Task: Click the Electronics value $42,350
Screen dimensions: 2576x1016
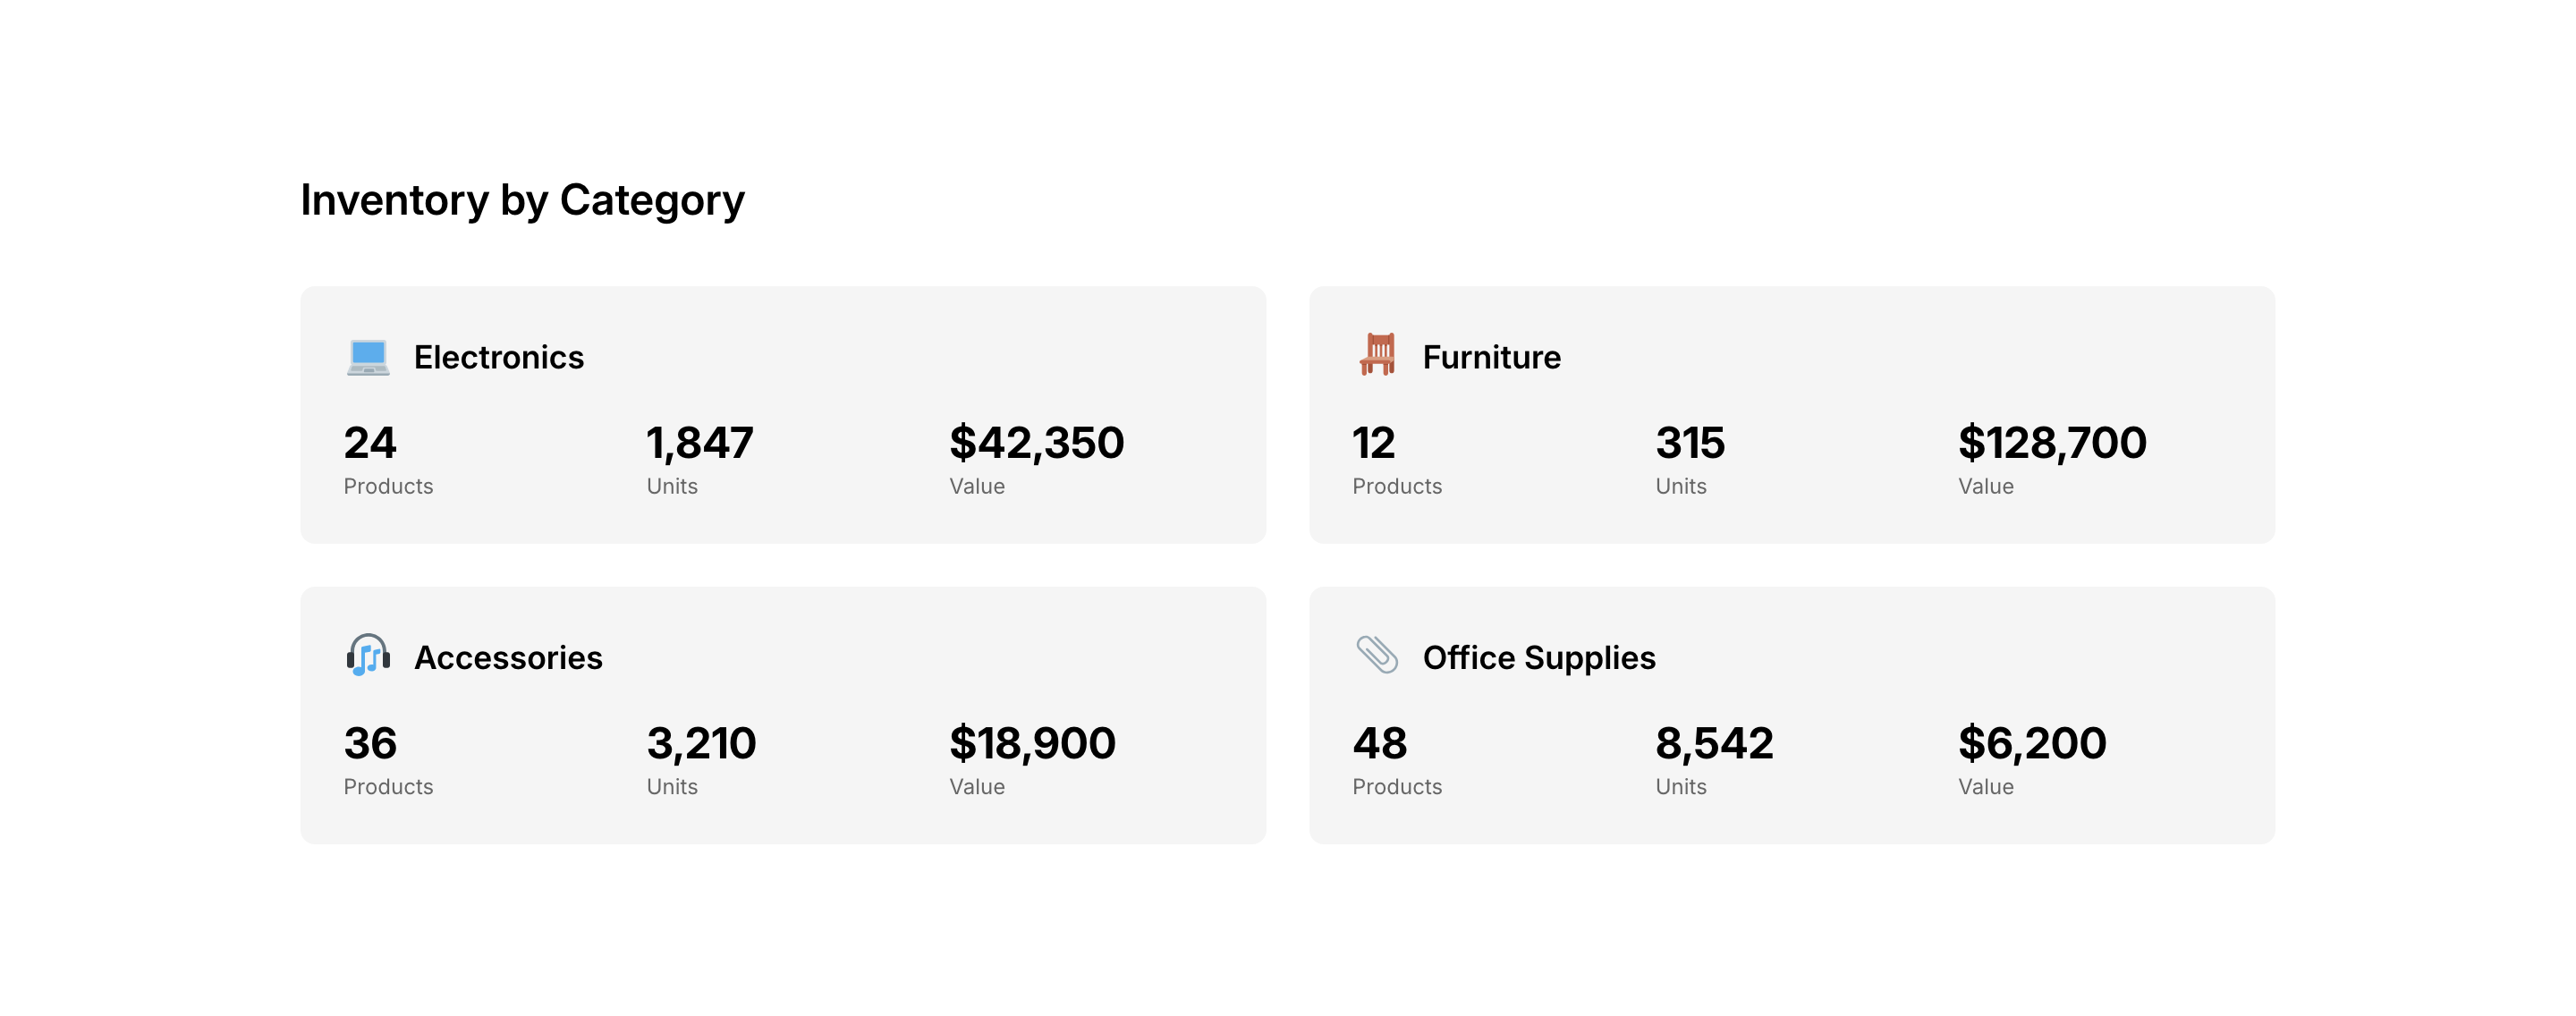Action: 1036,443
